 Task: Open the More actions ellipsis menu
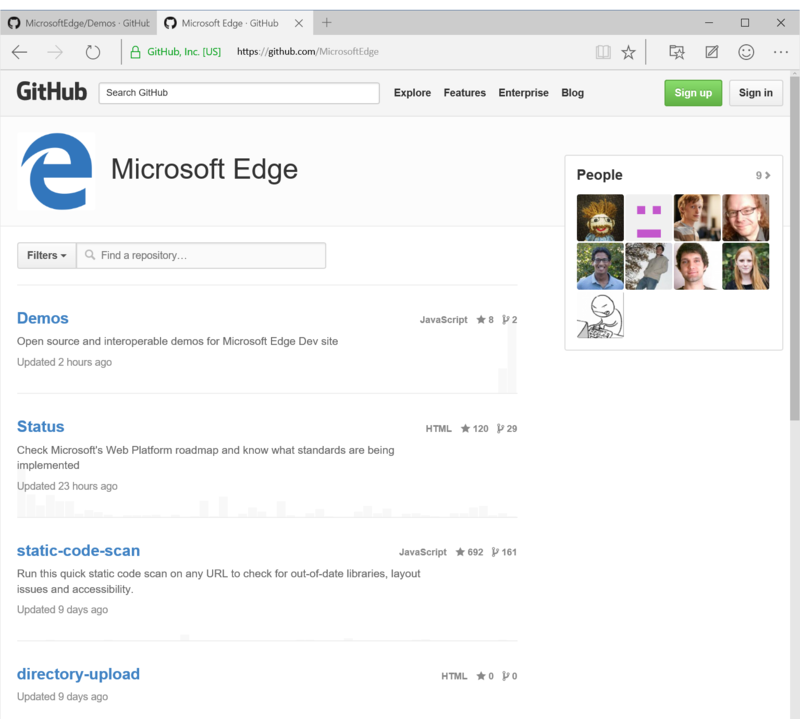tap(781, 52)
